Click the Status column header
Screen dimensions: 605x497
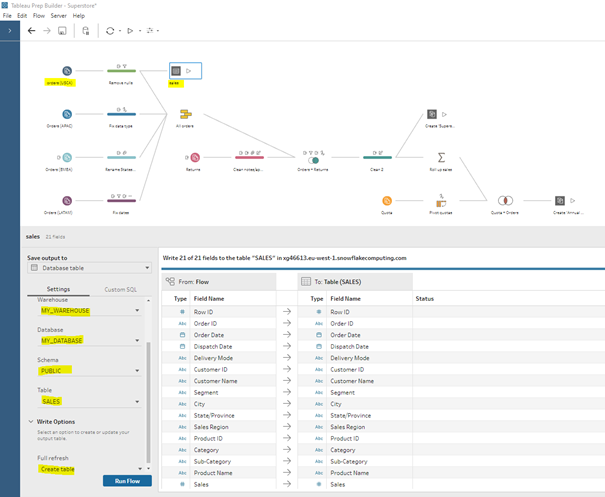pos(424,299)
